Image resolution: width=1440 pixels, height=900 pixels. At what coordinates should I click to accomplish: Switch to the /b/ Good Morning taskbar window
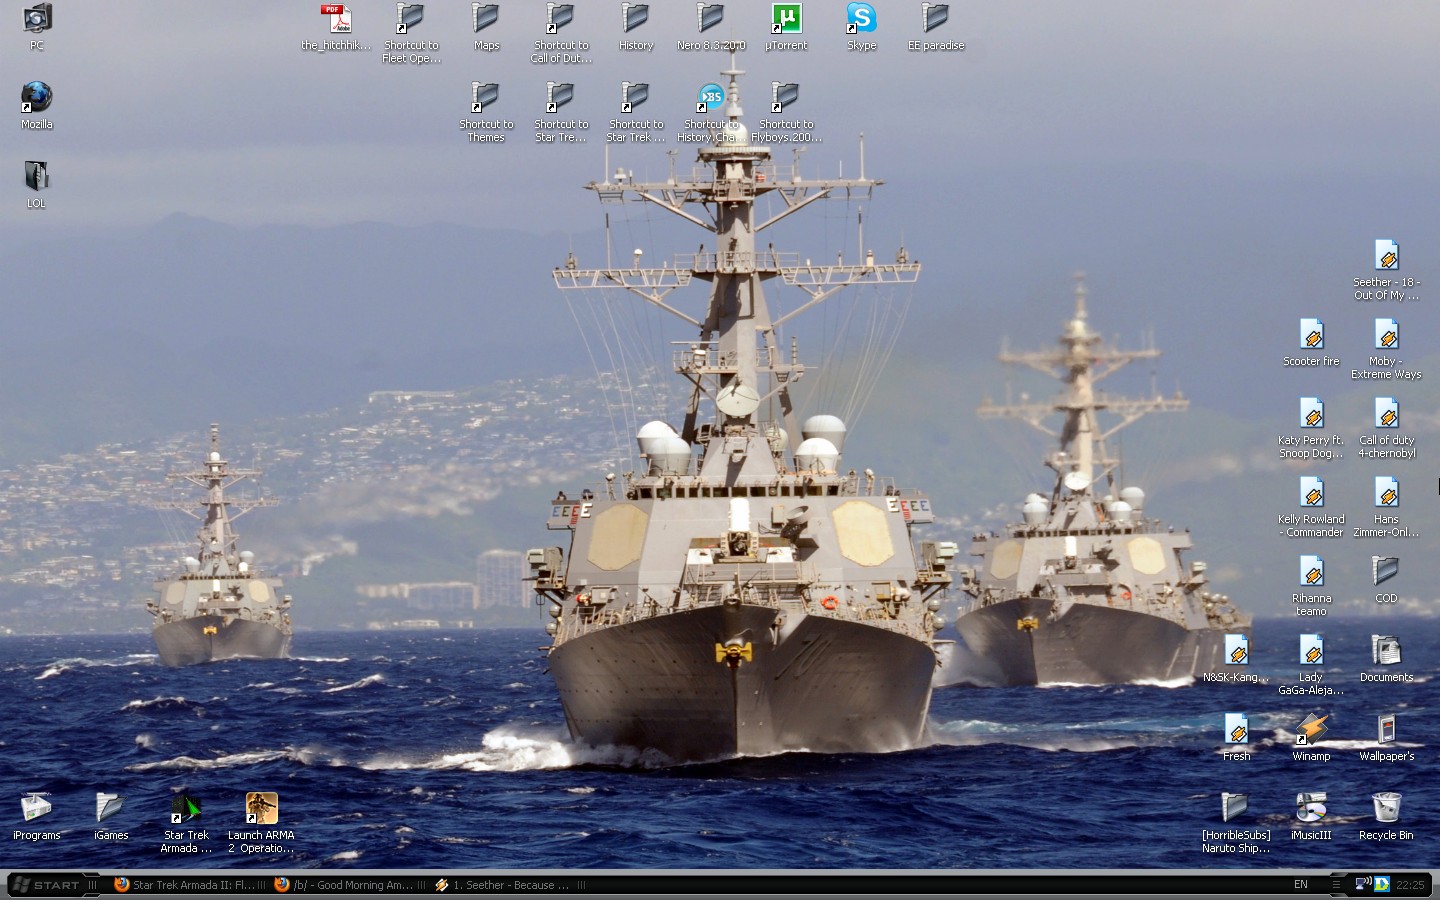pyautogui.click(x=346, y=885)
